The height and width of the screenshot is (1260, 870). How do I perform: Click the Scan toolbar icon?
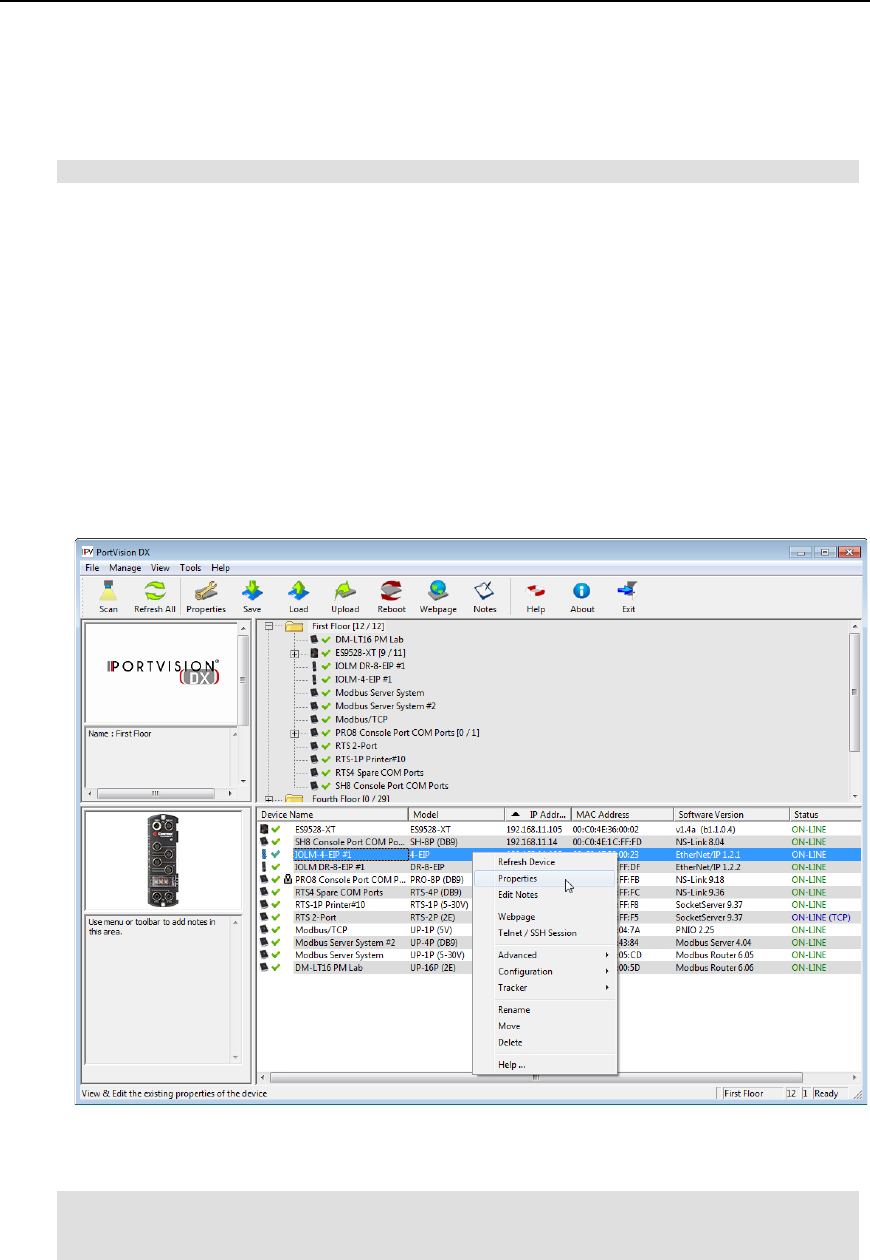pyautogui.click(x=108, y=597)
